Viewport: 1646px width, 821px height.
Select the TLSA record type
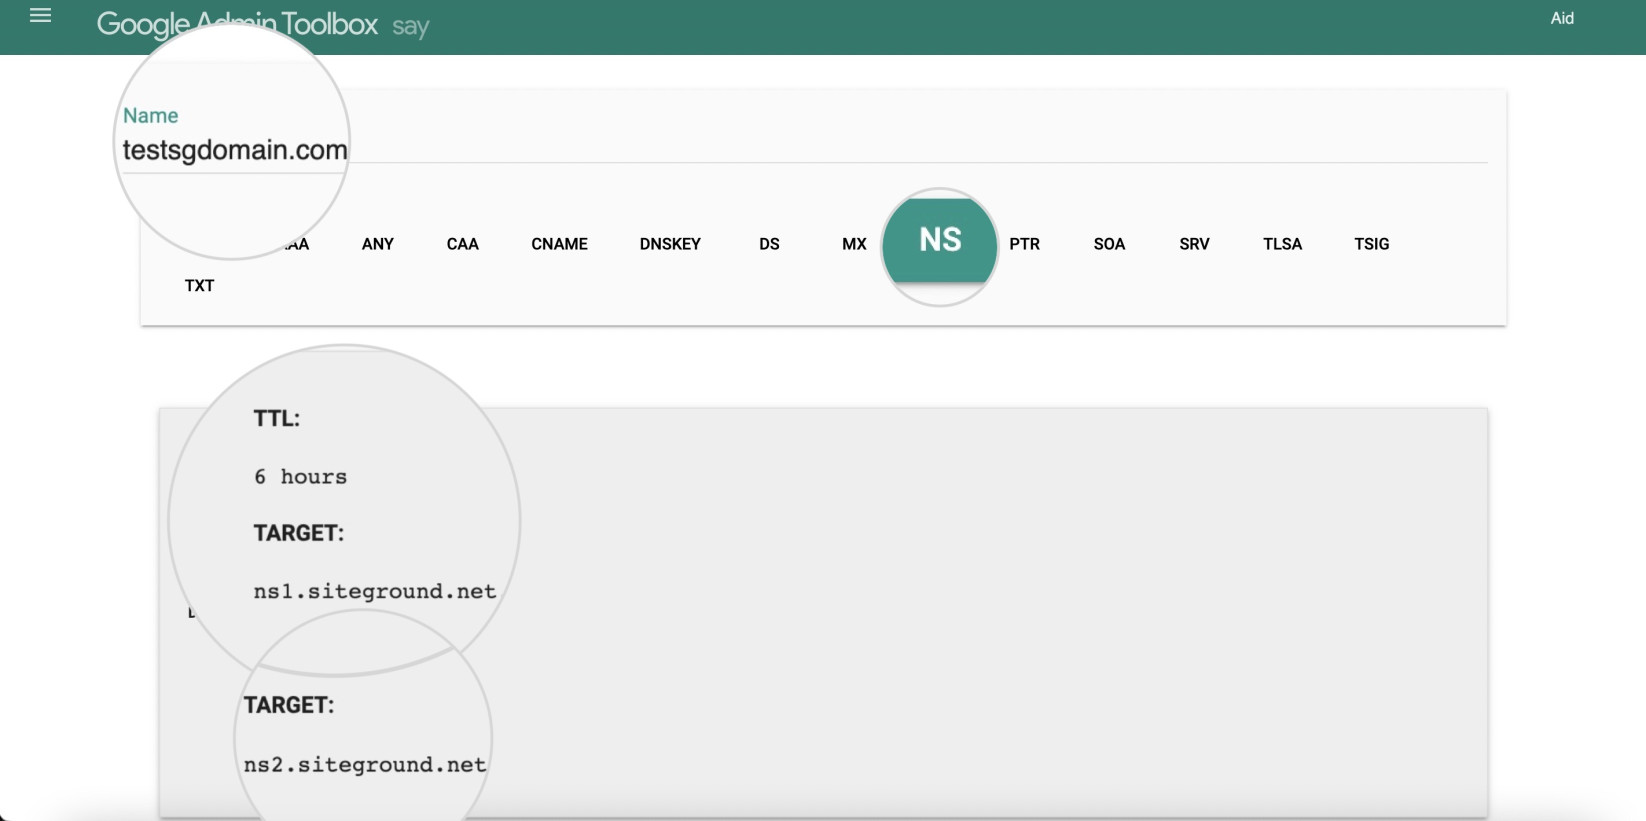(1282, 244)
